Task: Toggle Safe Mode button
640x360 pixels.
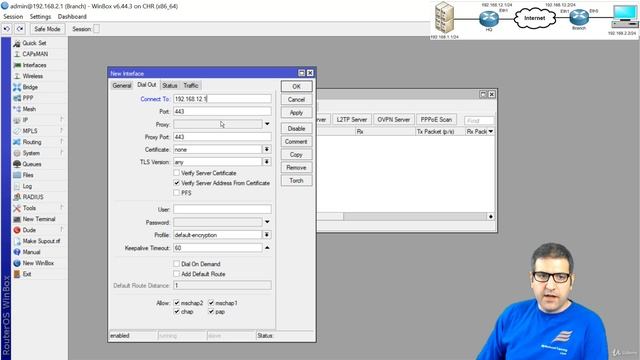Action: click(47, 29)
